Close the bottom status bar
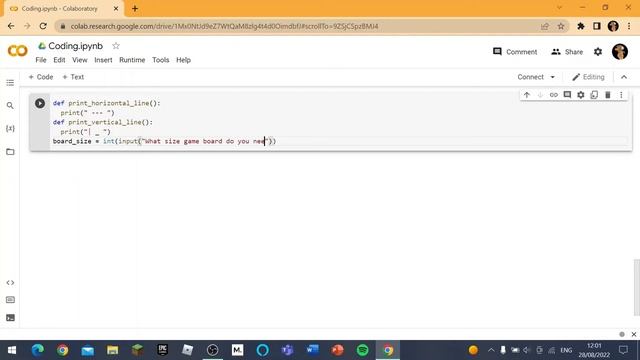This screenshot has width=640, height=360. click(633, 334)
